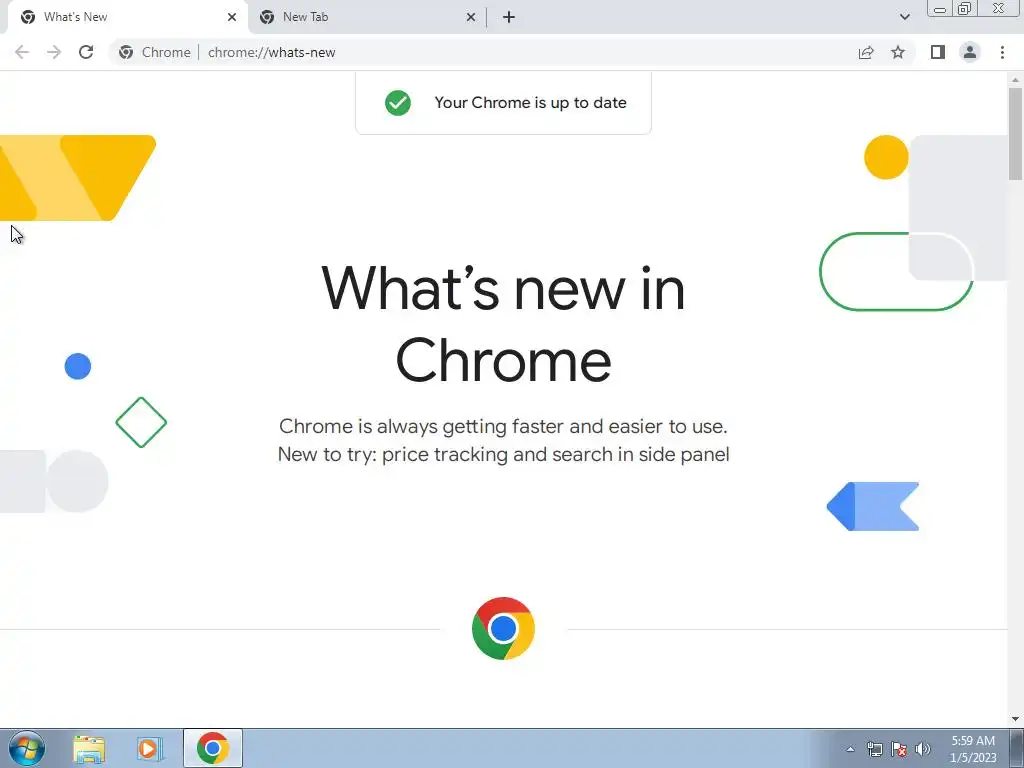The height and width of the screenshot is (768, 1024).
Task: Expand the tab search chevron
Action: point(904,17)
